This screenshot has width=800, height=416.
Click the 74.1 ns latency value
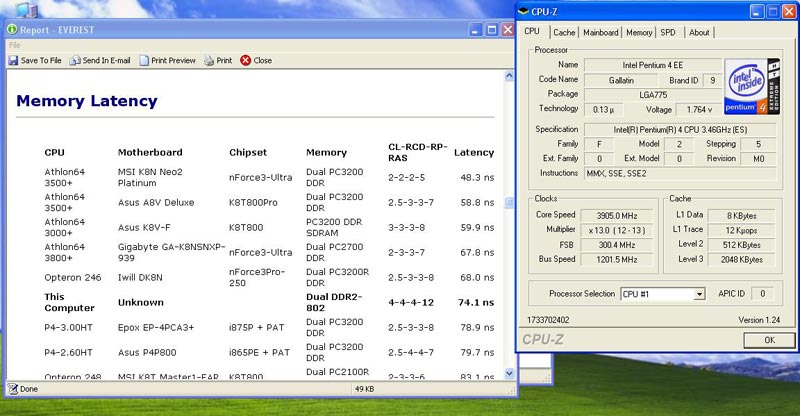(476, 302)
